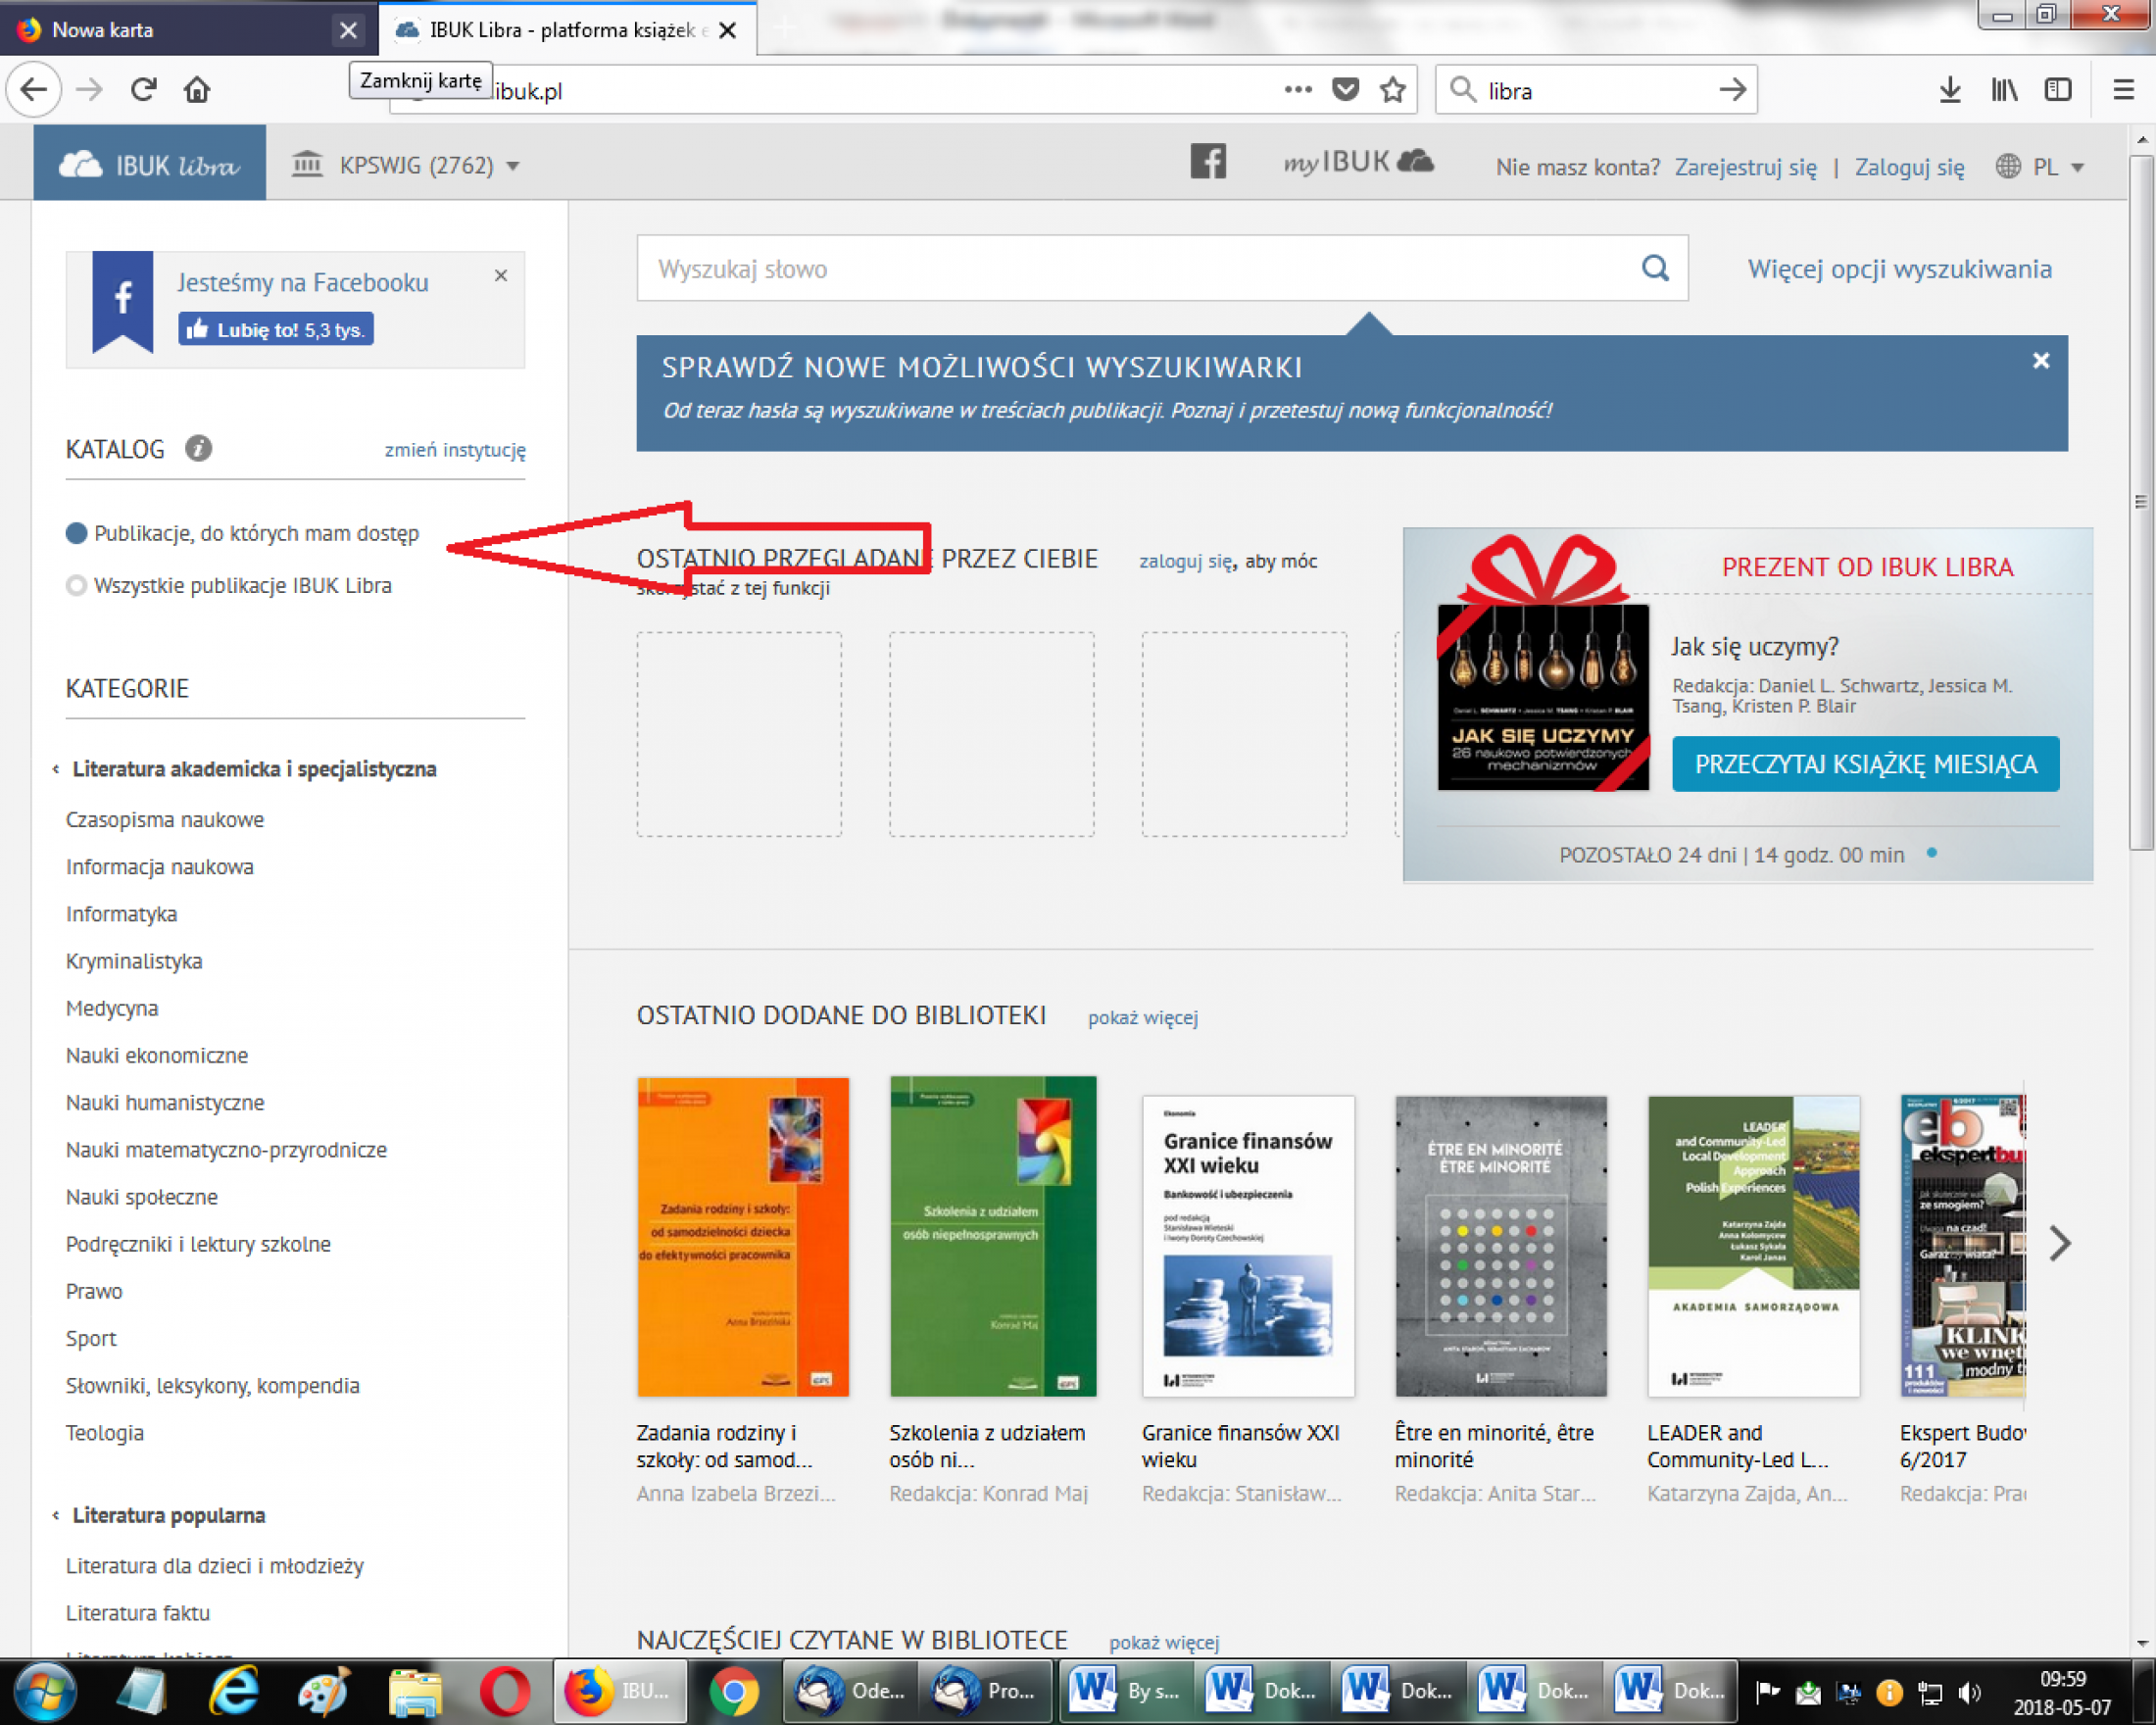
Task: Close the Jesteśmy na Facebooku box
Action: pyautogui.click(x=501, y=275)
